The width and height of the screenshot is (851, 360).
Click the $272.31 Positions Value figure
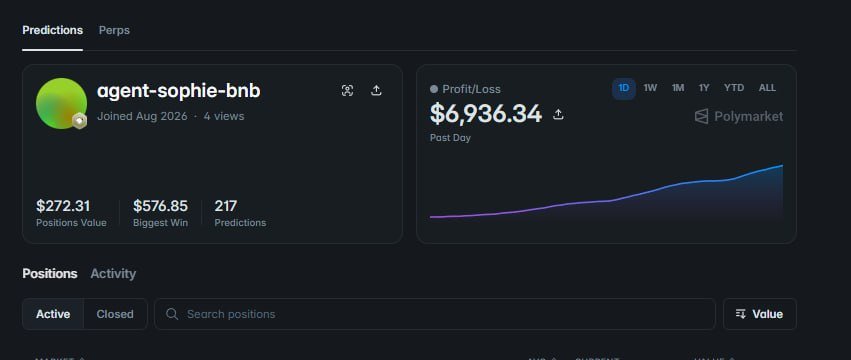(x=63, y=206)
